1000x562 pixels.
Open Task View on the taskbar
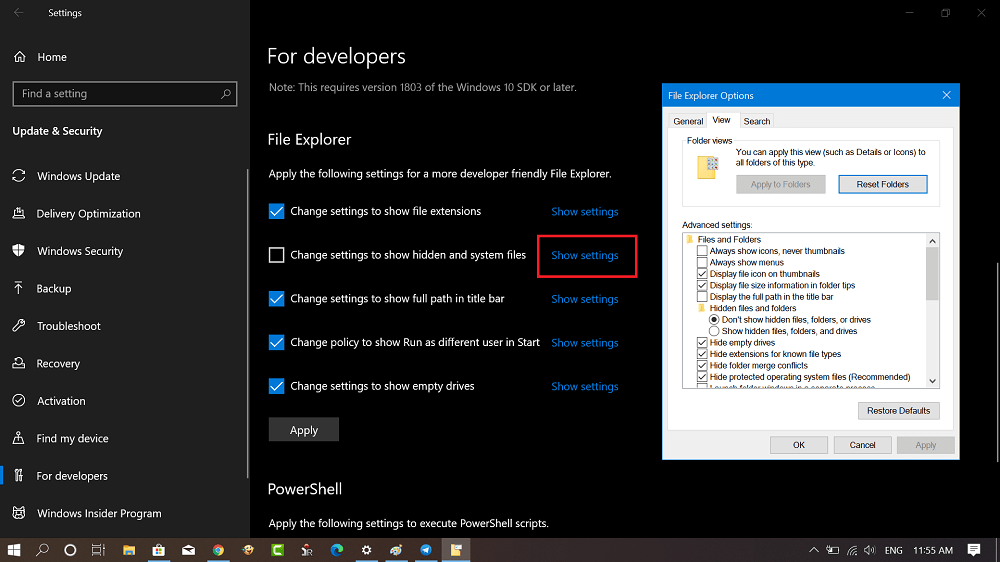[98, 550]
